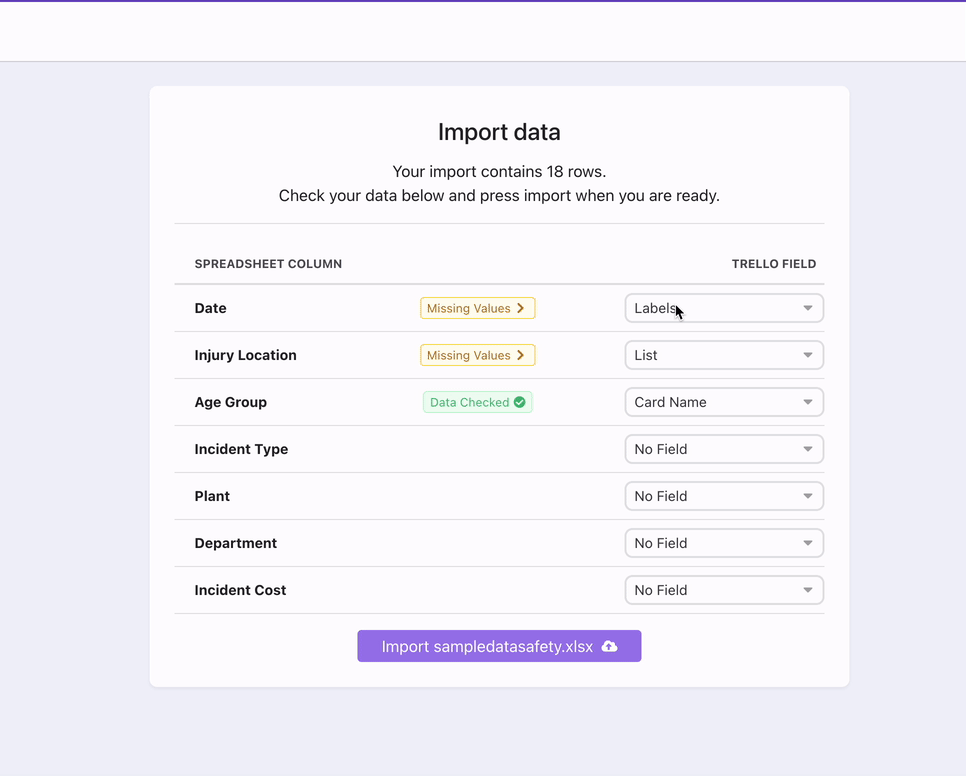Open the No Field dropdown for Plant

[x=724, y=496]
